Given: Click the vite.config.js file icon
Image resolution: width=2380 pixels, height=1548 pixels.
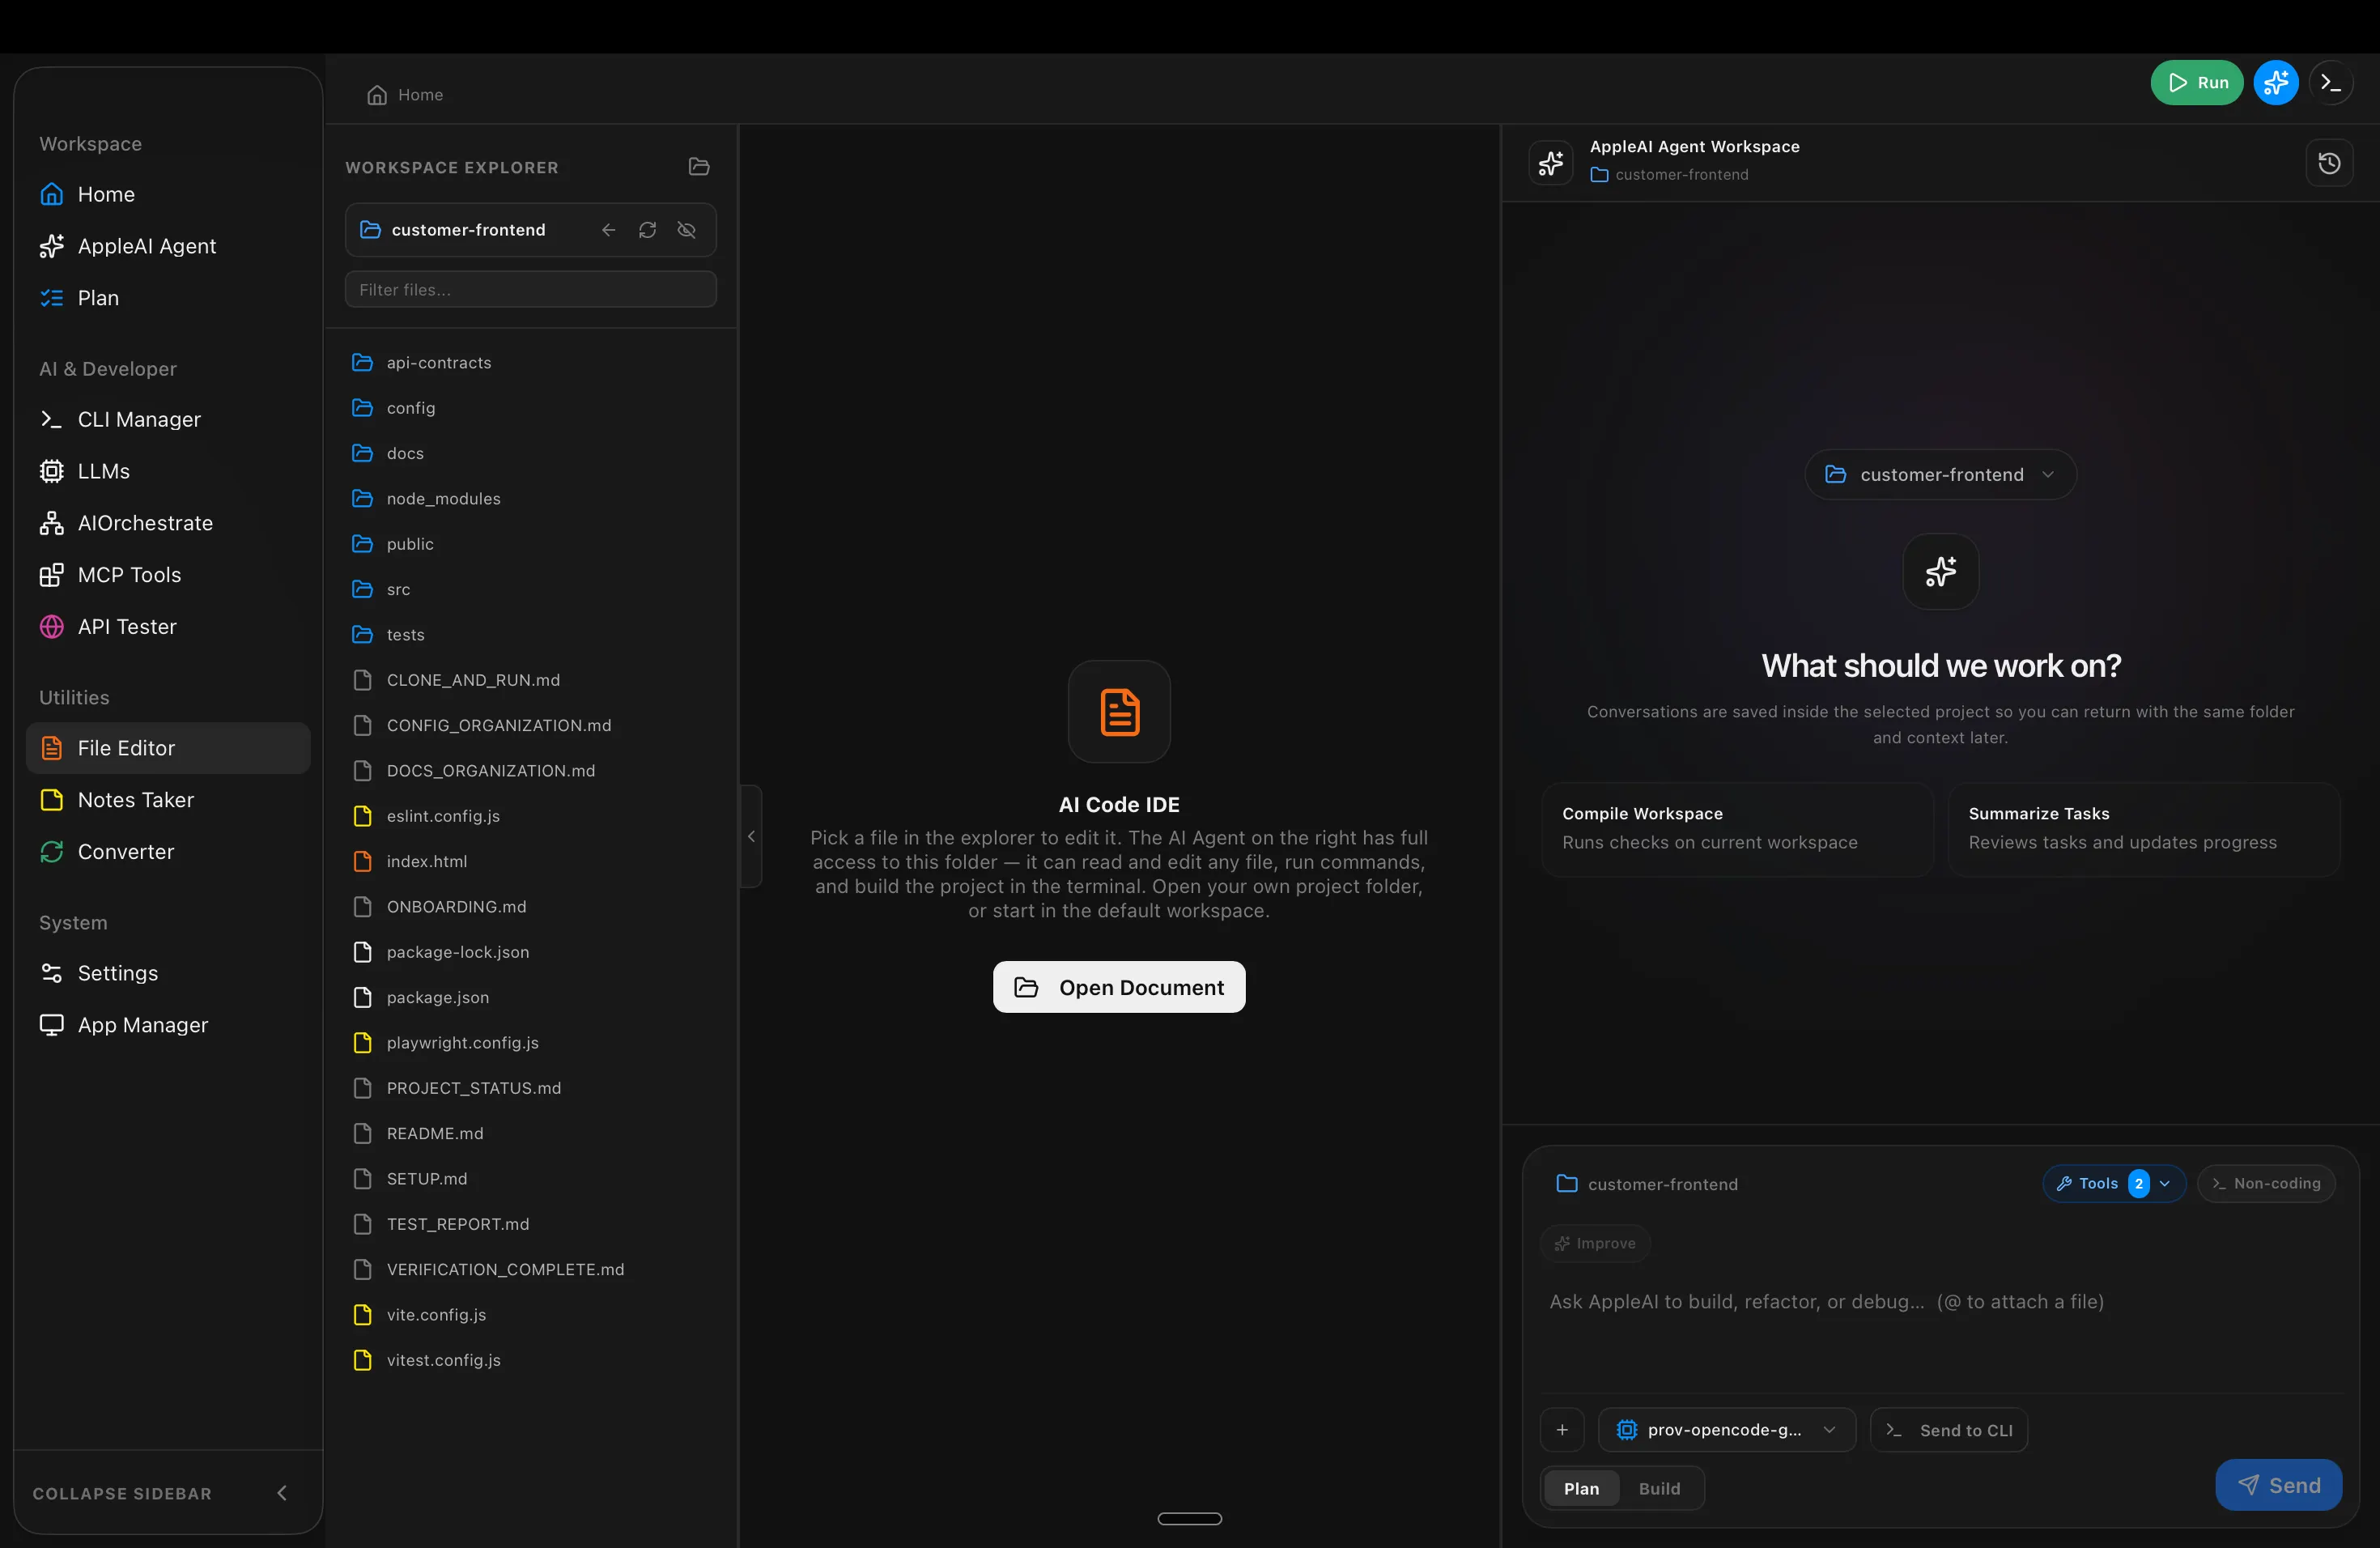Looking at the screenshot, I should [362, 1315].
